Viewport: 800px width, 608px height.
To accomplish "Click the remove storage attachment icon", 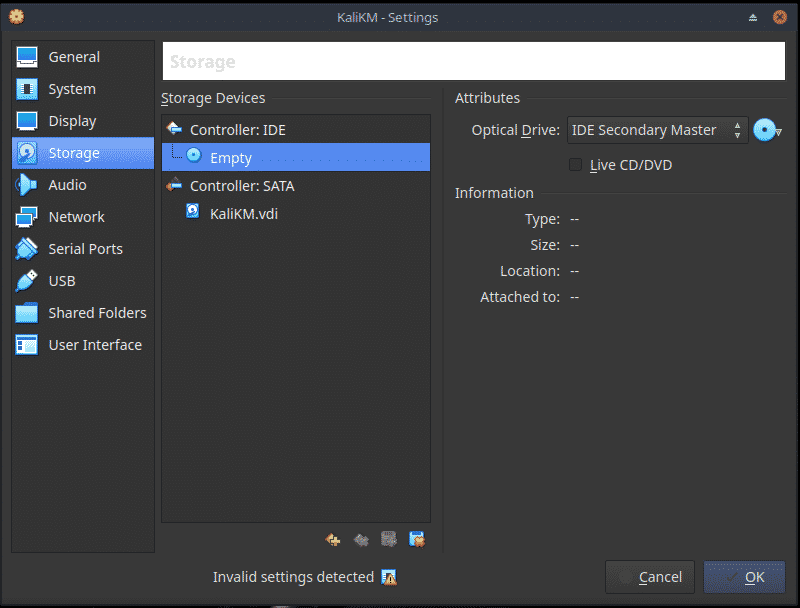I will [418, 540].
